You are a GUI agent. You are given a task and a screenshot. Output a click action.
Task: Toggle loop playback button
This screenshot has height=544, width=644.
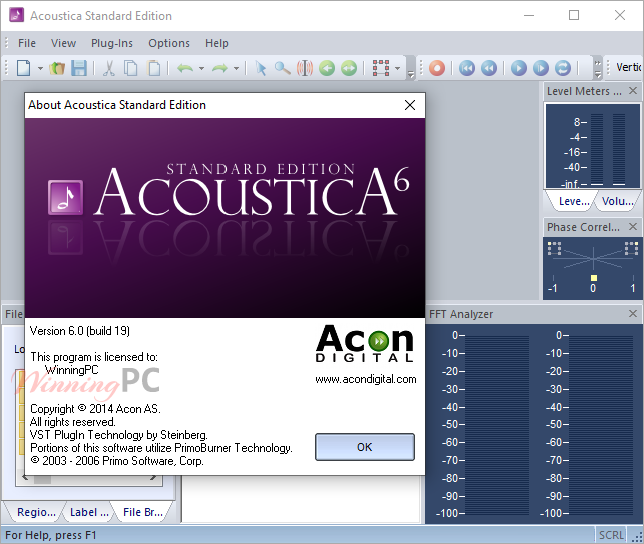(563, 68)
